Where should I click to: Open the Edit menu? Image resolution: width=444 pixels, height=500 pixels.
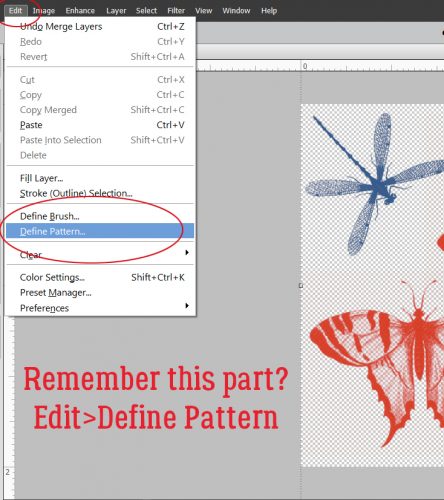(15, 11)
